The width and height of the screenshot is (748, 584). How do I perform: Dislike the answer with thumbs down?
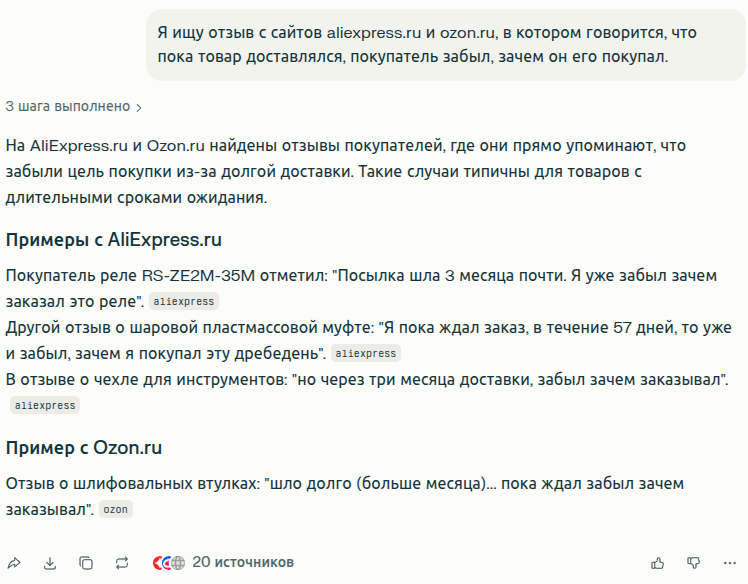coord(694,563)
